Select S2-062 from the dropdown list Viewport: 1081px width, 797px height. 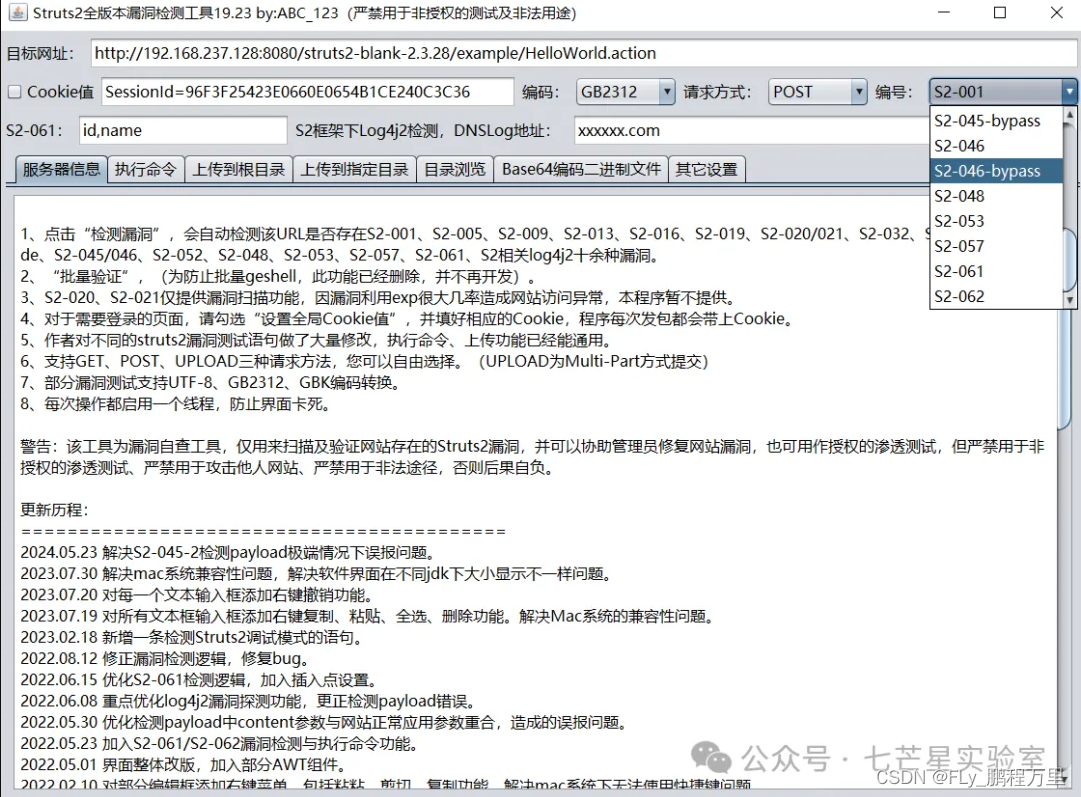click(x=996, y=296)
